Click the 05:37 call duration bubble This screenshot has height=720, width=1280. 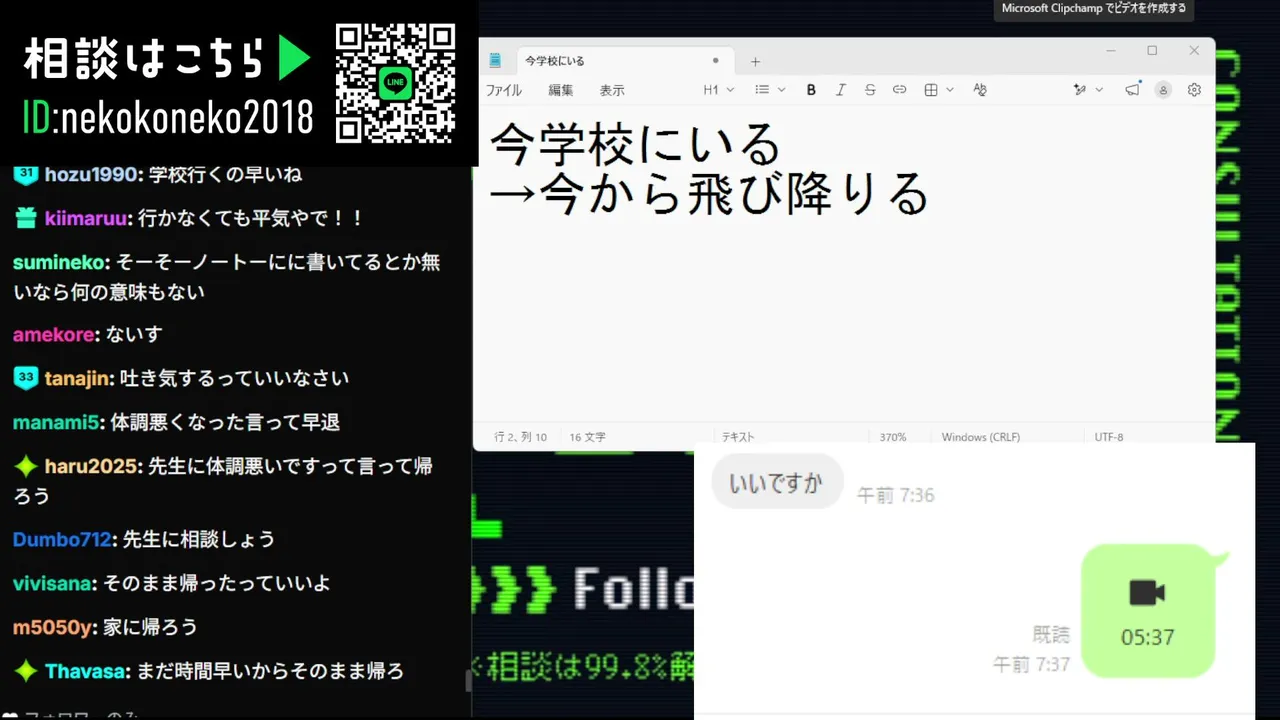pyautogui.click(x=1148, y=610)
